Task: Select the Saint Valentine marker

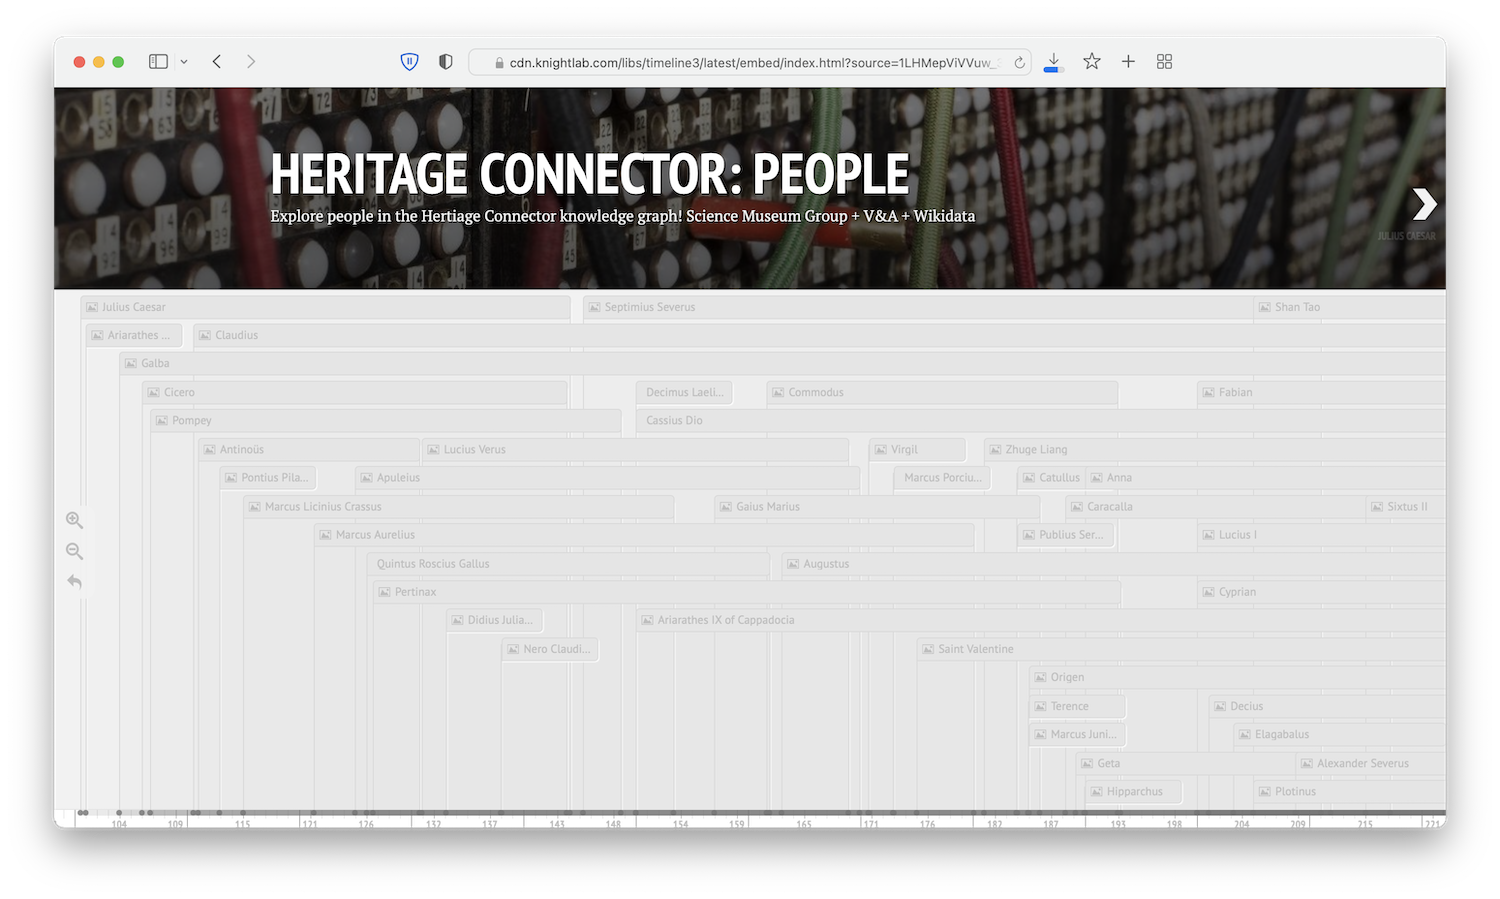Action: pyautogui.click(x=1182, y=649)
